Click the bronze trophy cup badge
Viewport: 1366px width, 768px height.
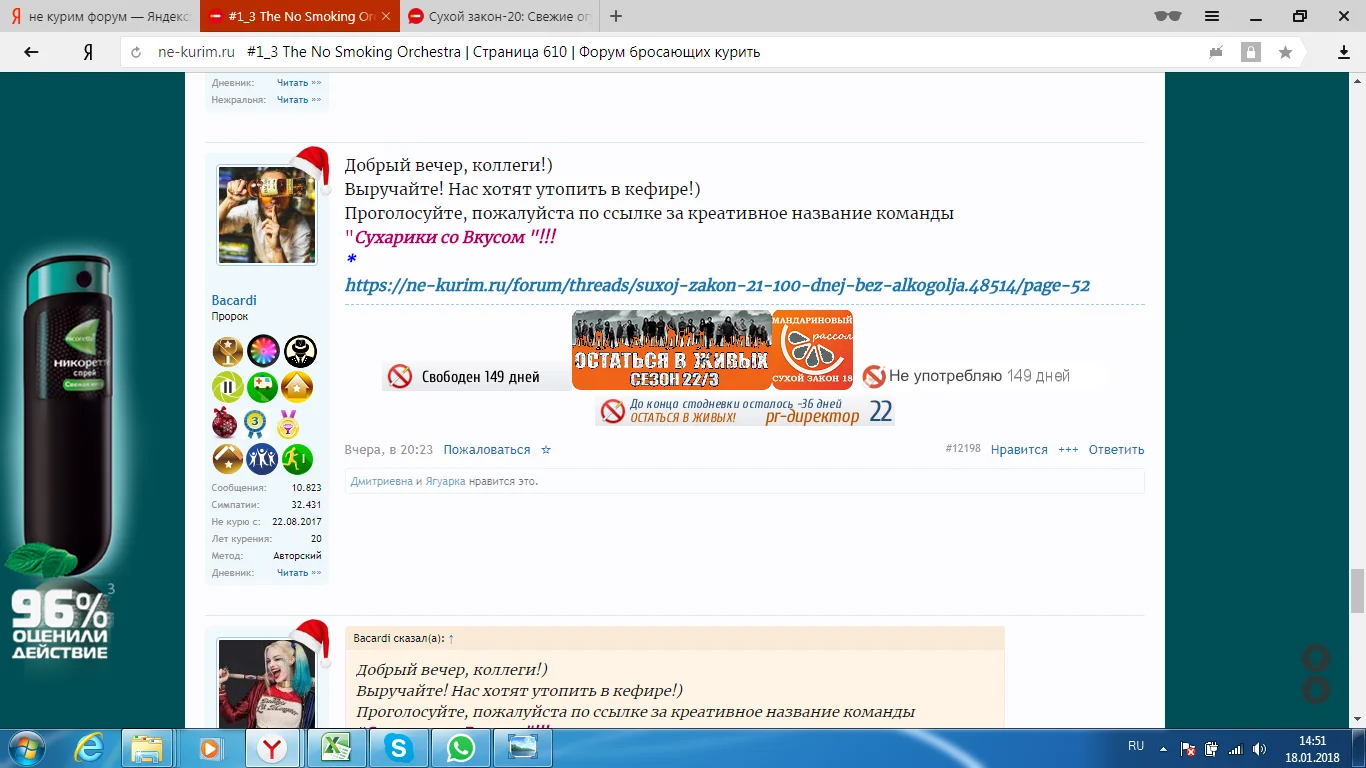(x=228, y=351)
